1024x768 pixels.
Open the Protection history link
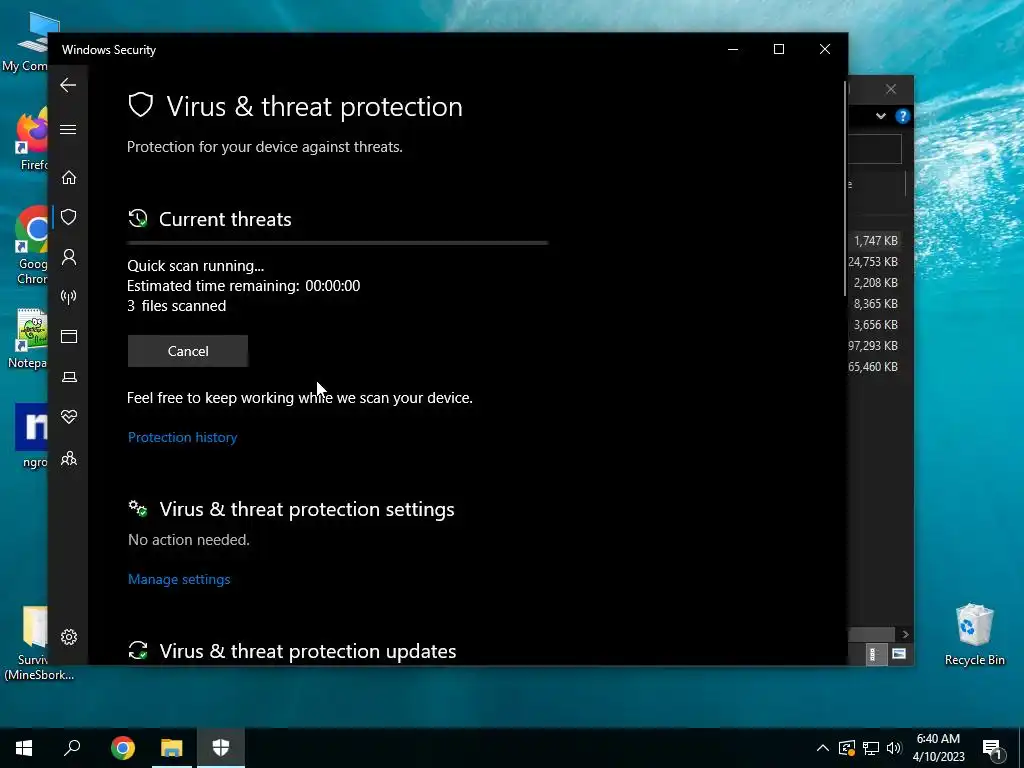(182, 438)
